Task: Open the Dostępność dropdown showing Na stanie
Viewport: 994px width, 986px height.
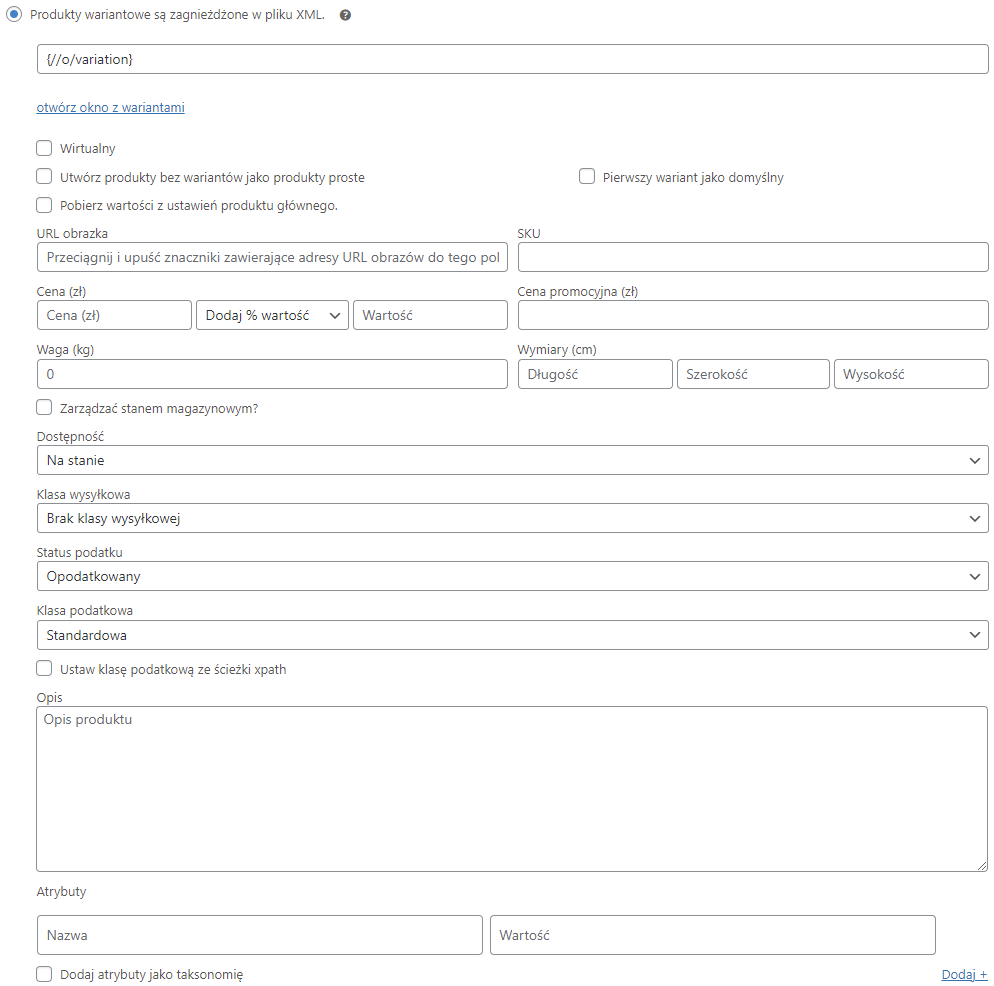Action: (x=513, y=460)
